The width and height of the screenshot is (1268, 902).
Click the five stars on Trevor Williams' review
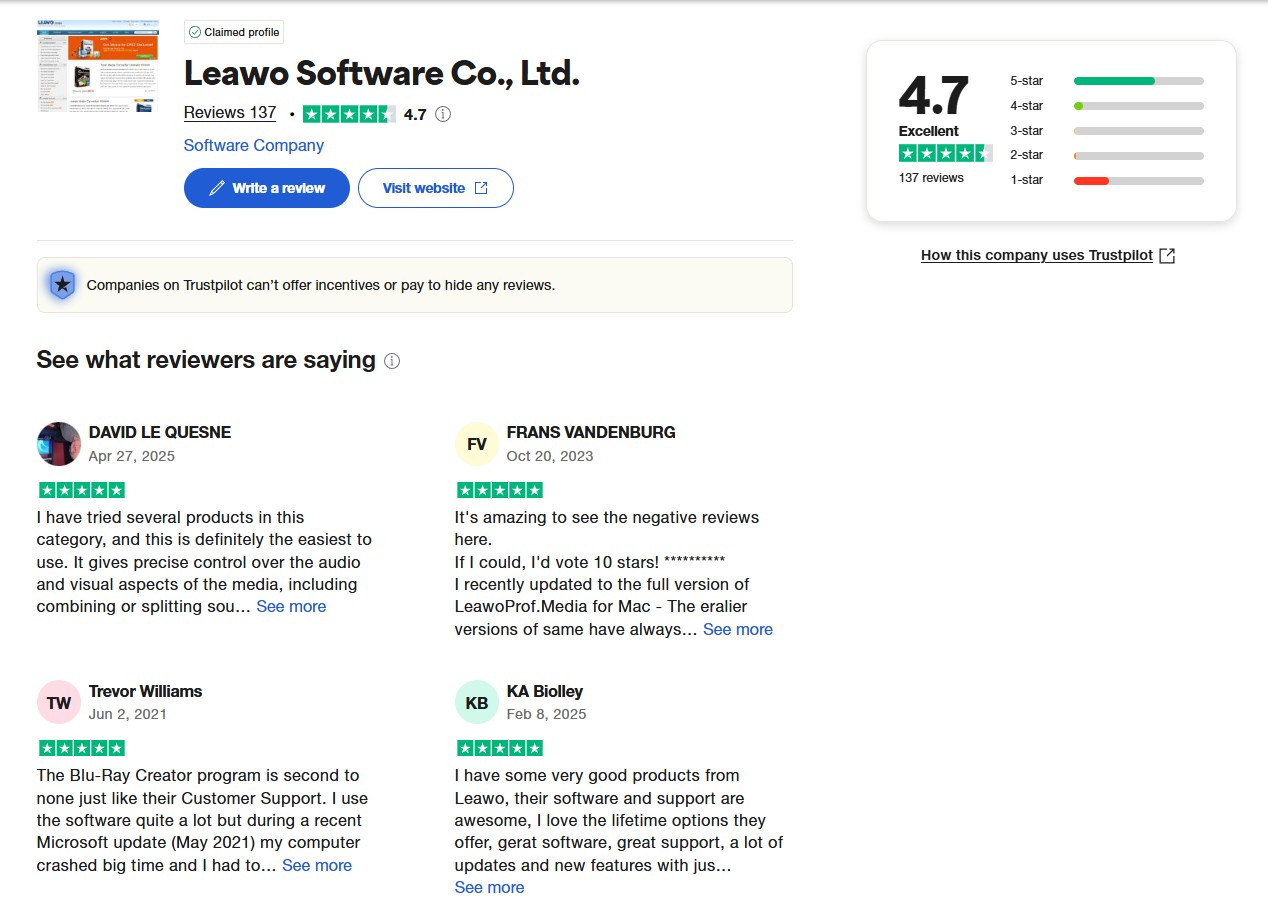[82, 748]
